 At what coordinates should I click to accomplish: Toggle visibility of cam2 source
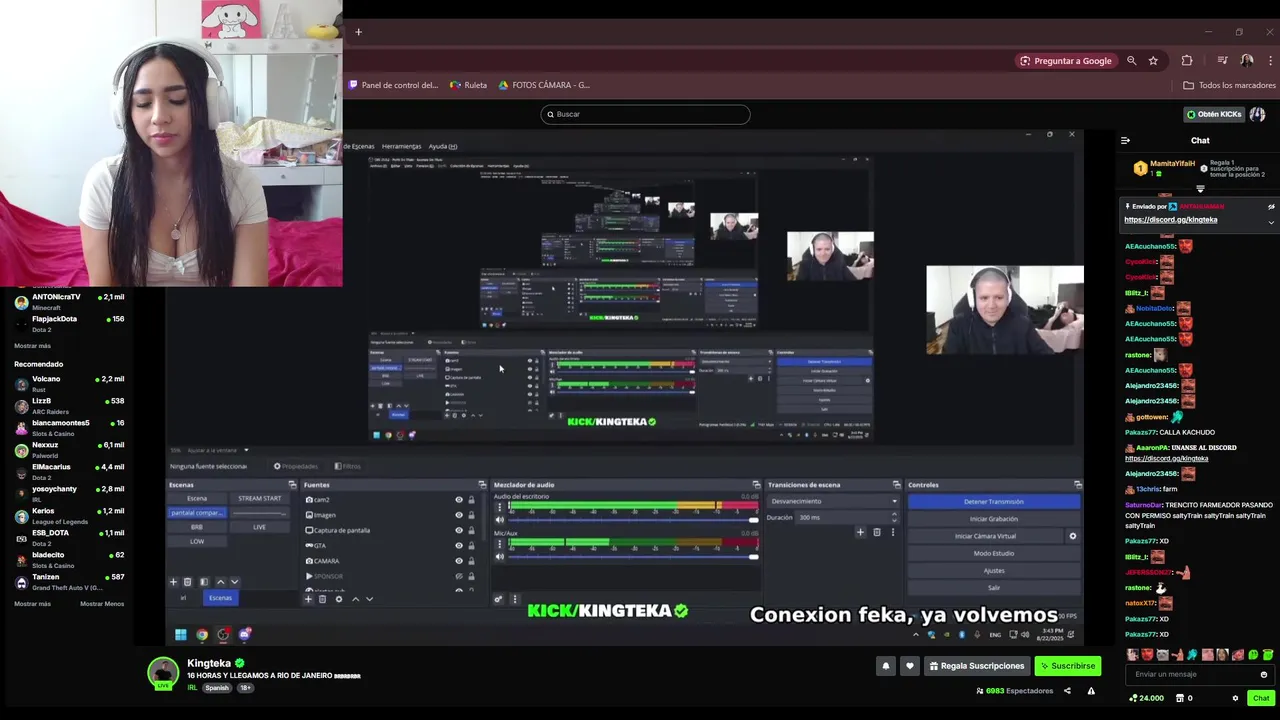[x=459, y=500]
